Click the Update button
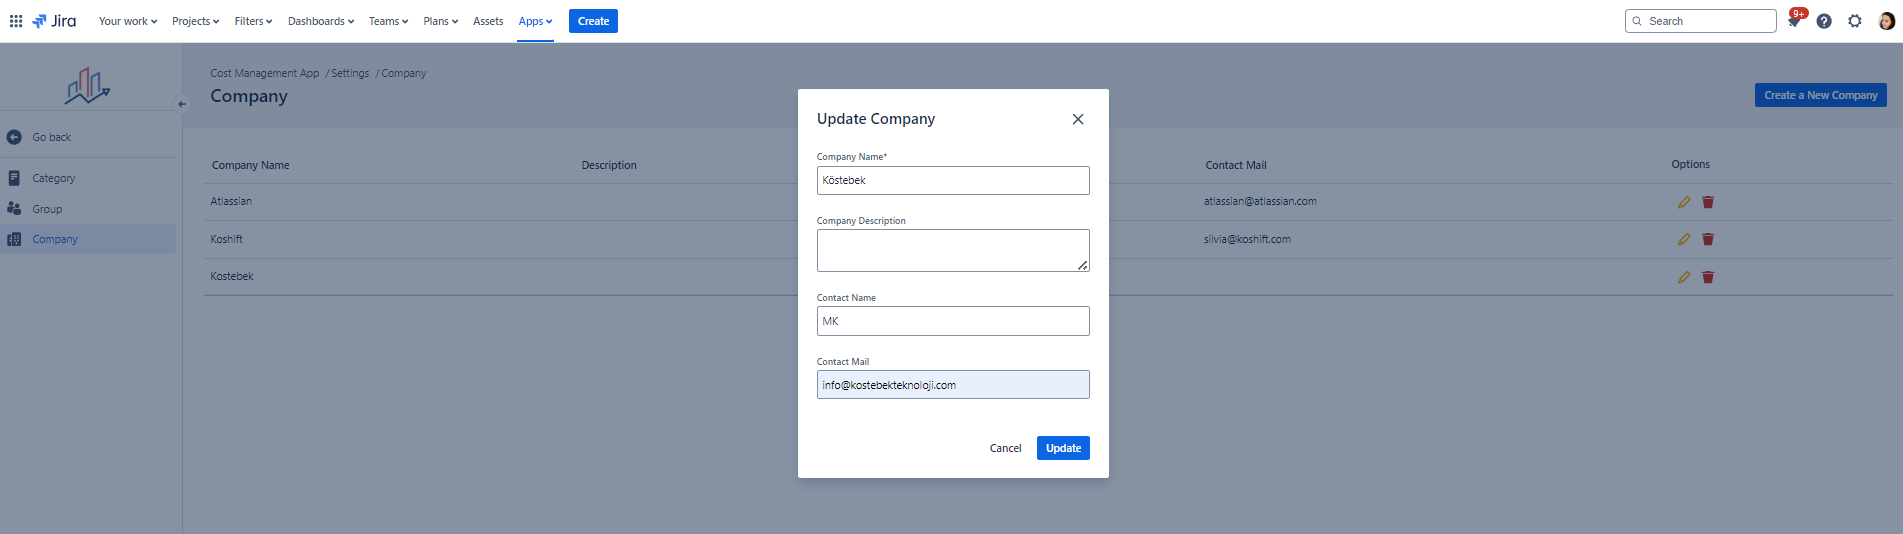Viewport: 1903px width, 534px height. [x=1063, y=448]
